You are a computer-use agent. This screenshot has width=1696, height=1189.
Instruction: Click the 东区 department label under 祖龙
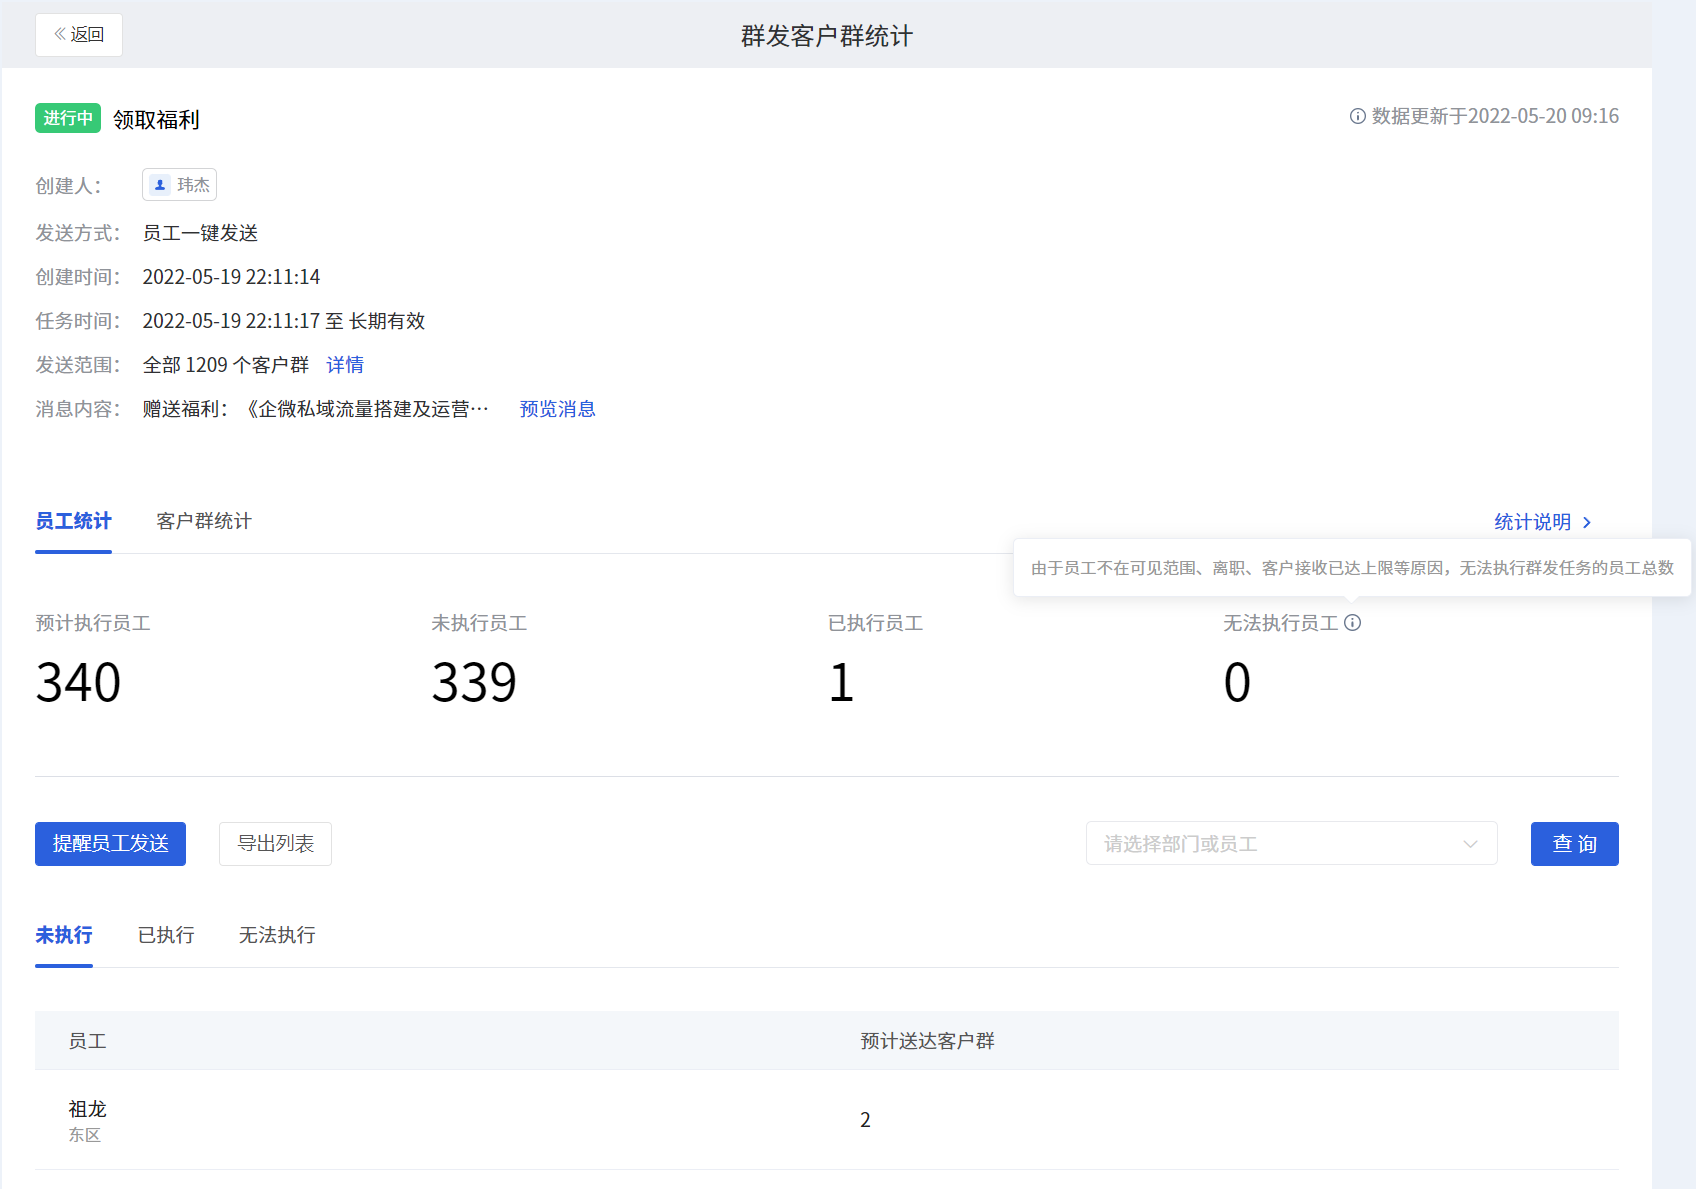84,1135
